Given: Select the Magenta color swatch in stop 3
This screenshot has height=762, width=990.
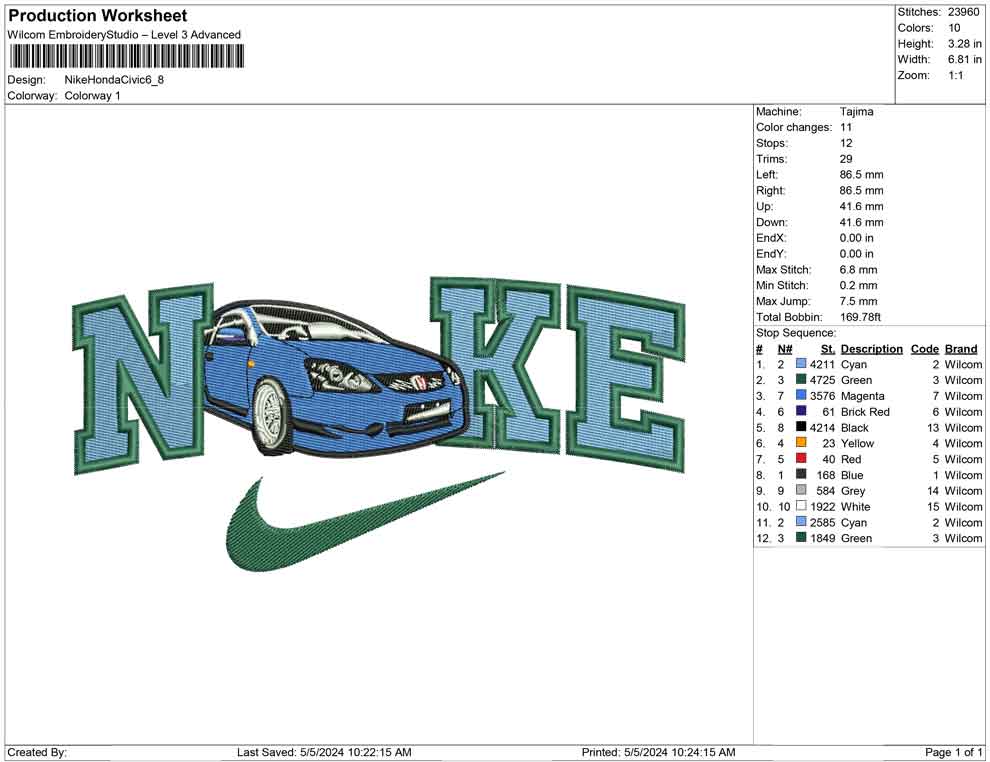Looking at the screenshot, I should pyautogui.click(x=800, y=396).
